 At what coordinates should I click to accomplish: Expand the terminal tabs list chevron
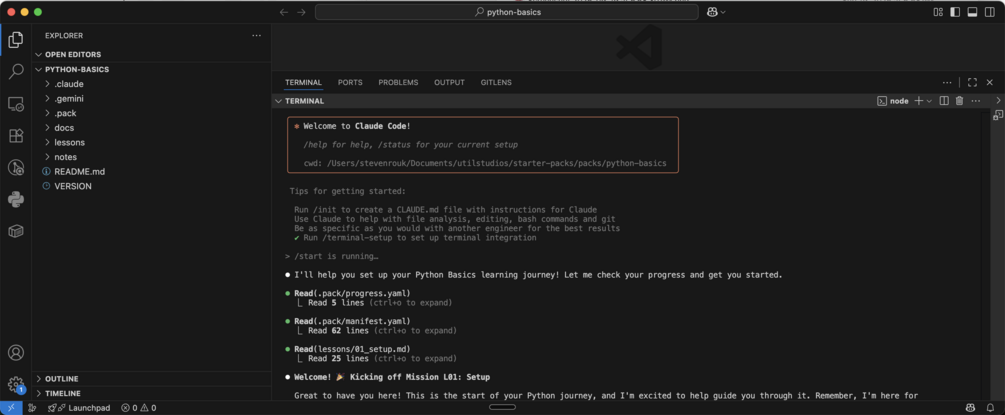(x=998, y=101)
